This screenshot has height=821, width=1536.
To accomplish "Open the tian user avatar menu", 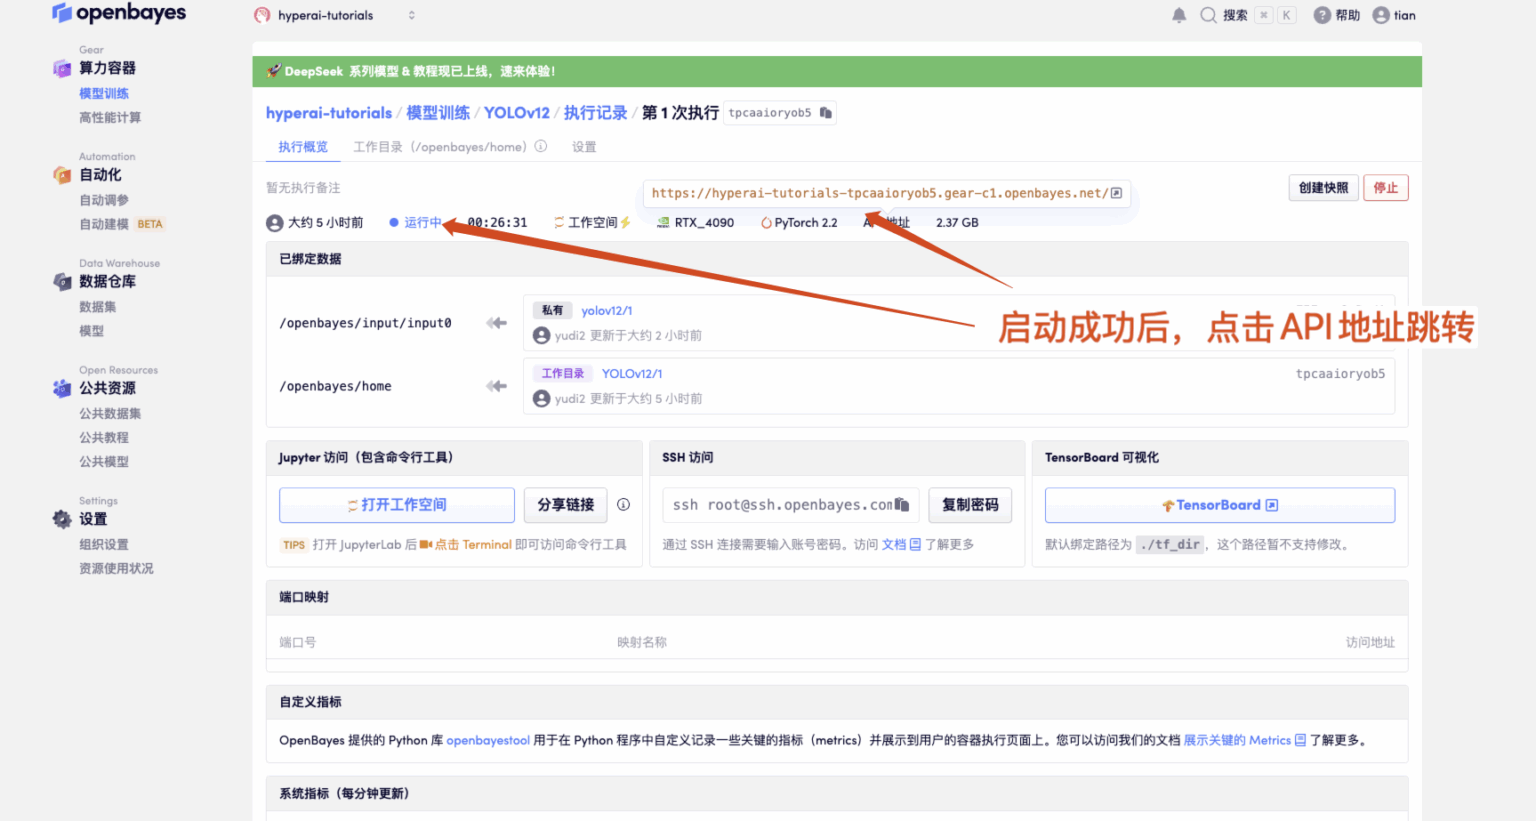I will click(x=1381, y=15).
